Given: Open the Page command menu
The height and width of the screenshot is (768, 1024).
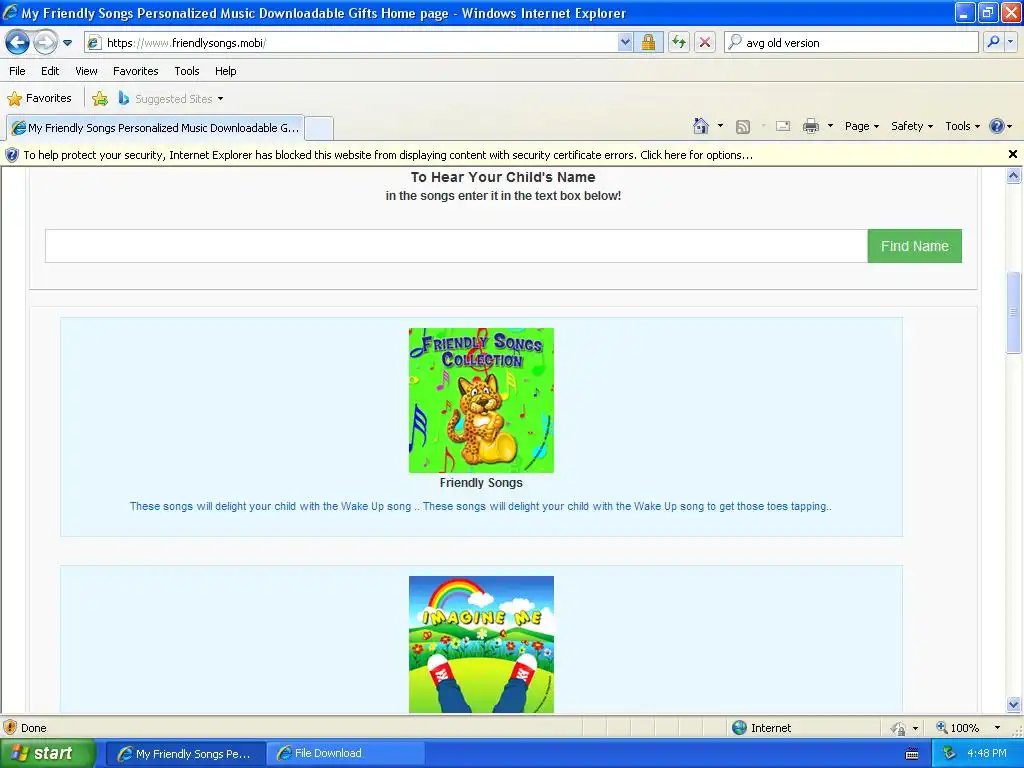Looking at the screenshot, I should (x=861, y=126).
